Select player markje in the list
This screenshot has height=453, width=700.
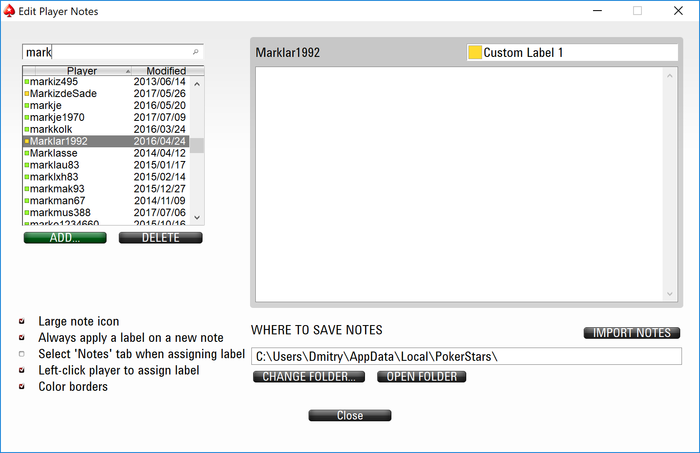tap(106, 105)
